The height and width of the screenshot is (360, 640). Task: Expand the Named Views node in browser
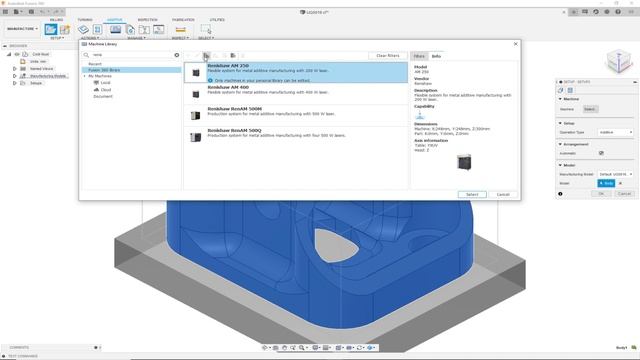15,69
